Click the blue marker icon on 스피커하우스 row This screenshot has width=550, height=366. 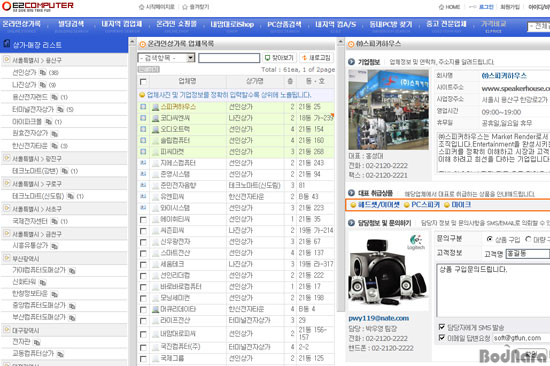pos(143,107)
